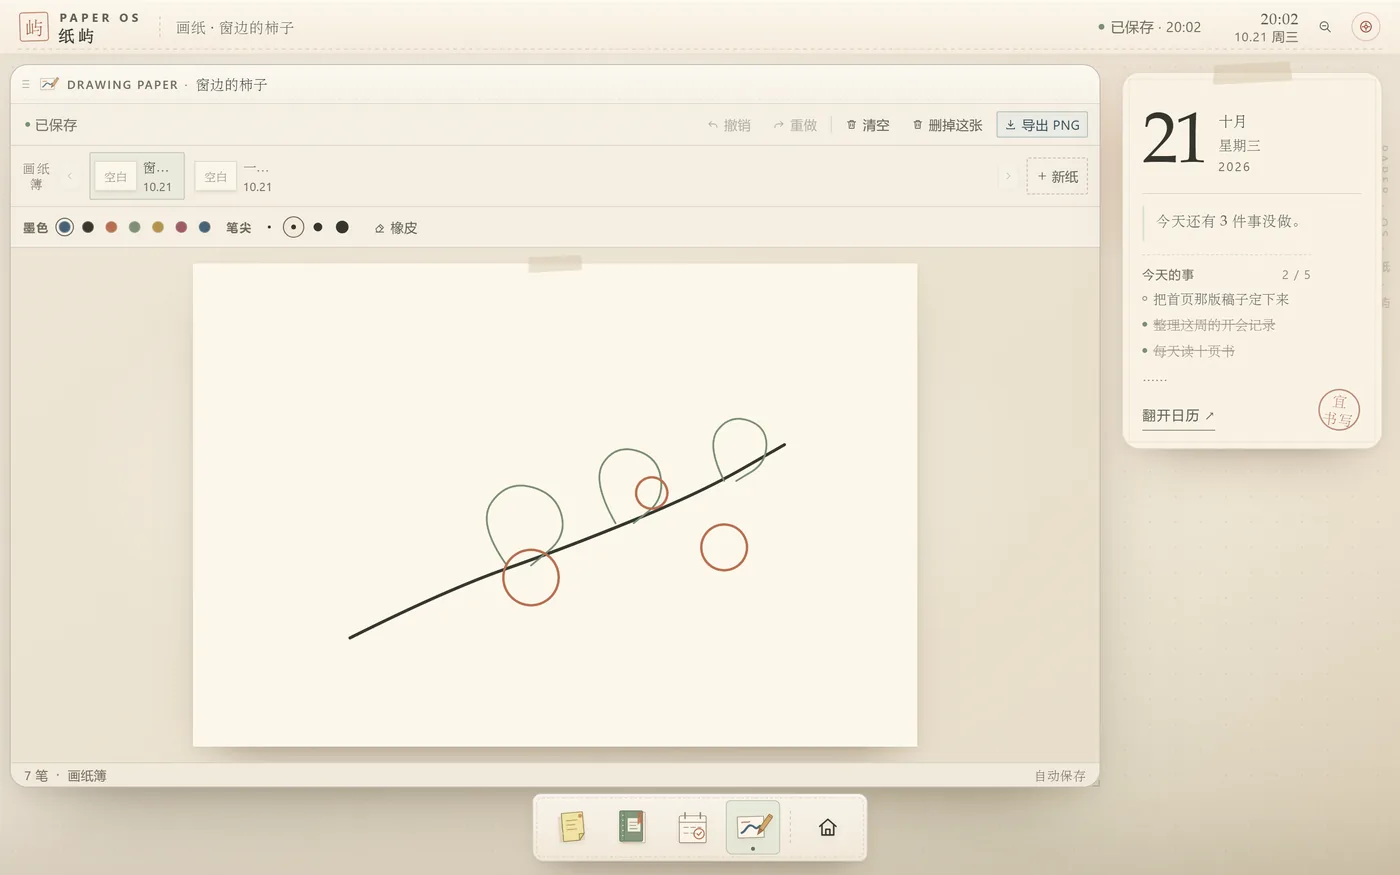Pick the sage green ink color swatch
This screenshot has height=875, width=1400.
click(x=135, y=227)
